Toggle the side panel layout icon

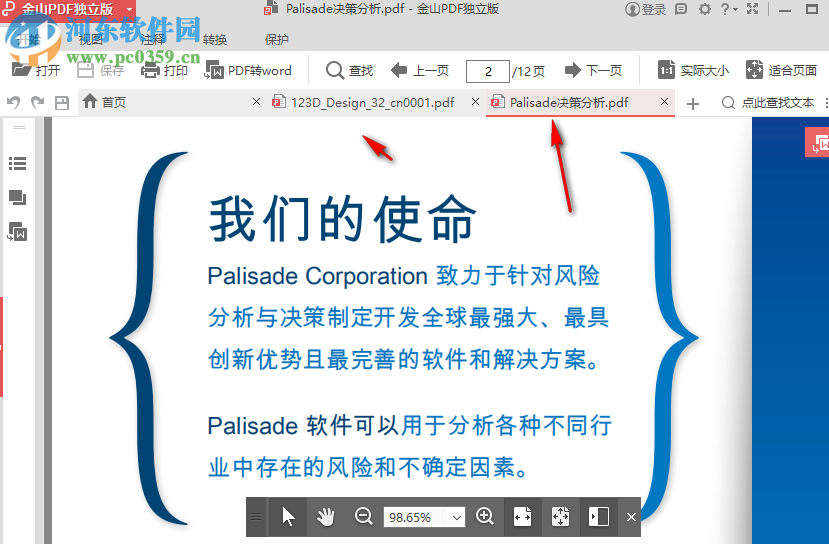click(x=598, y=517)
